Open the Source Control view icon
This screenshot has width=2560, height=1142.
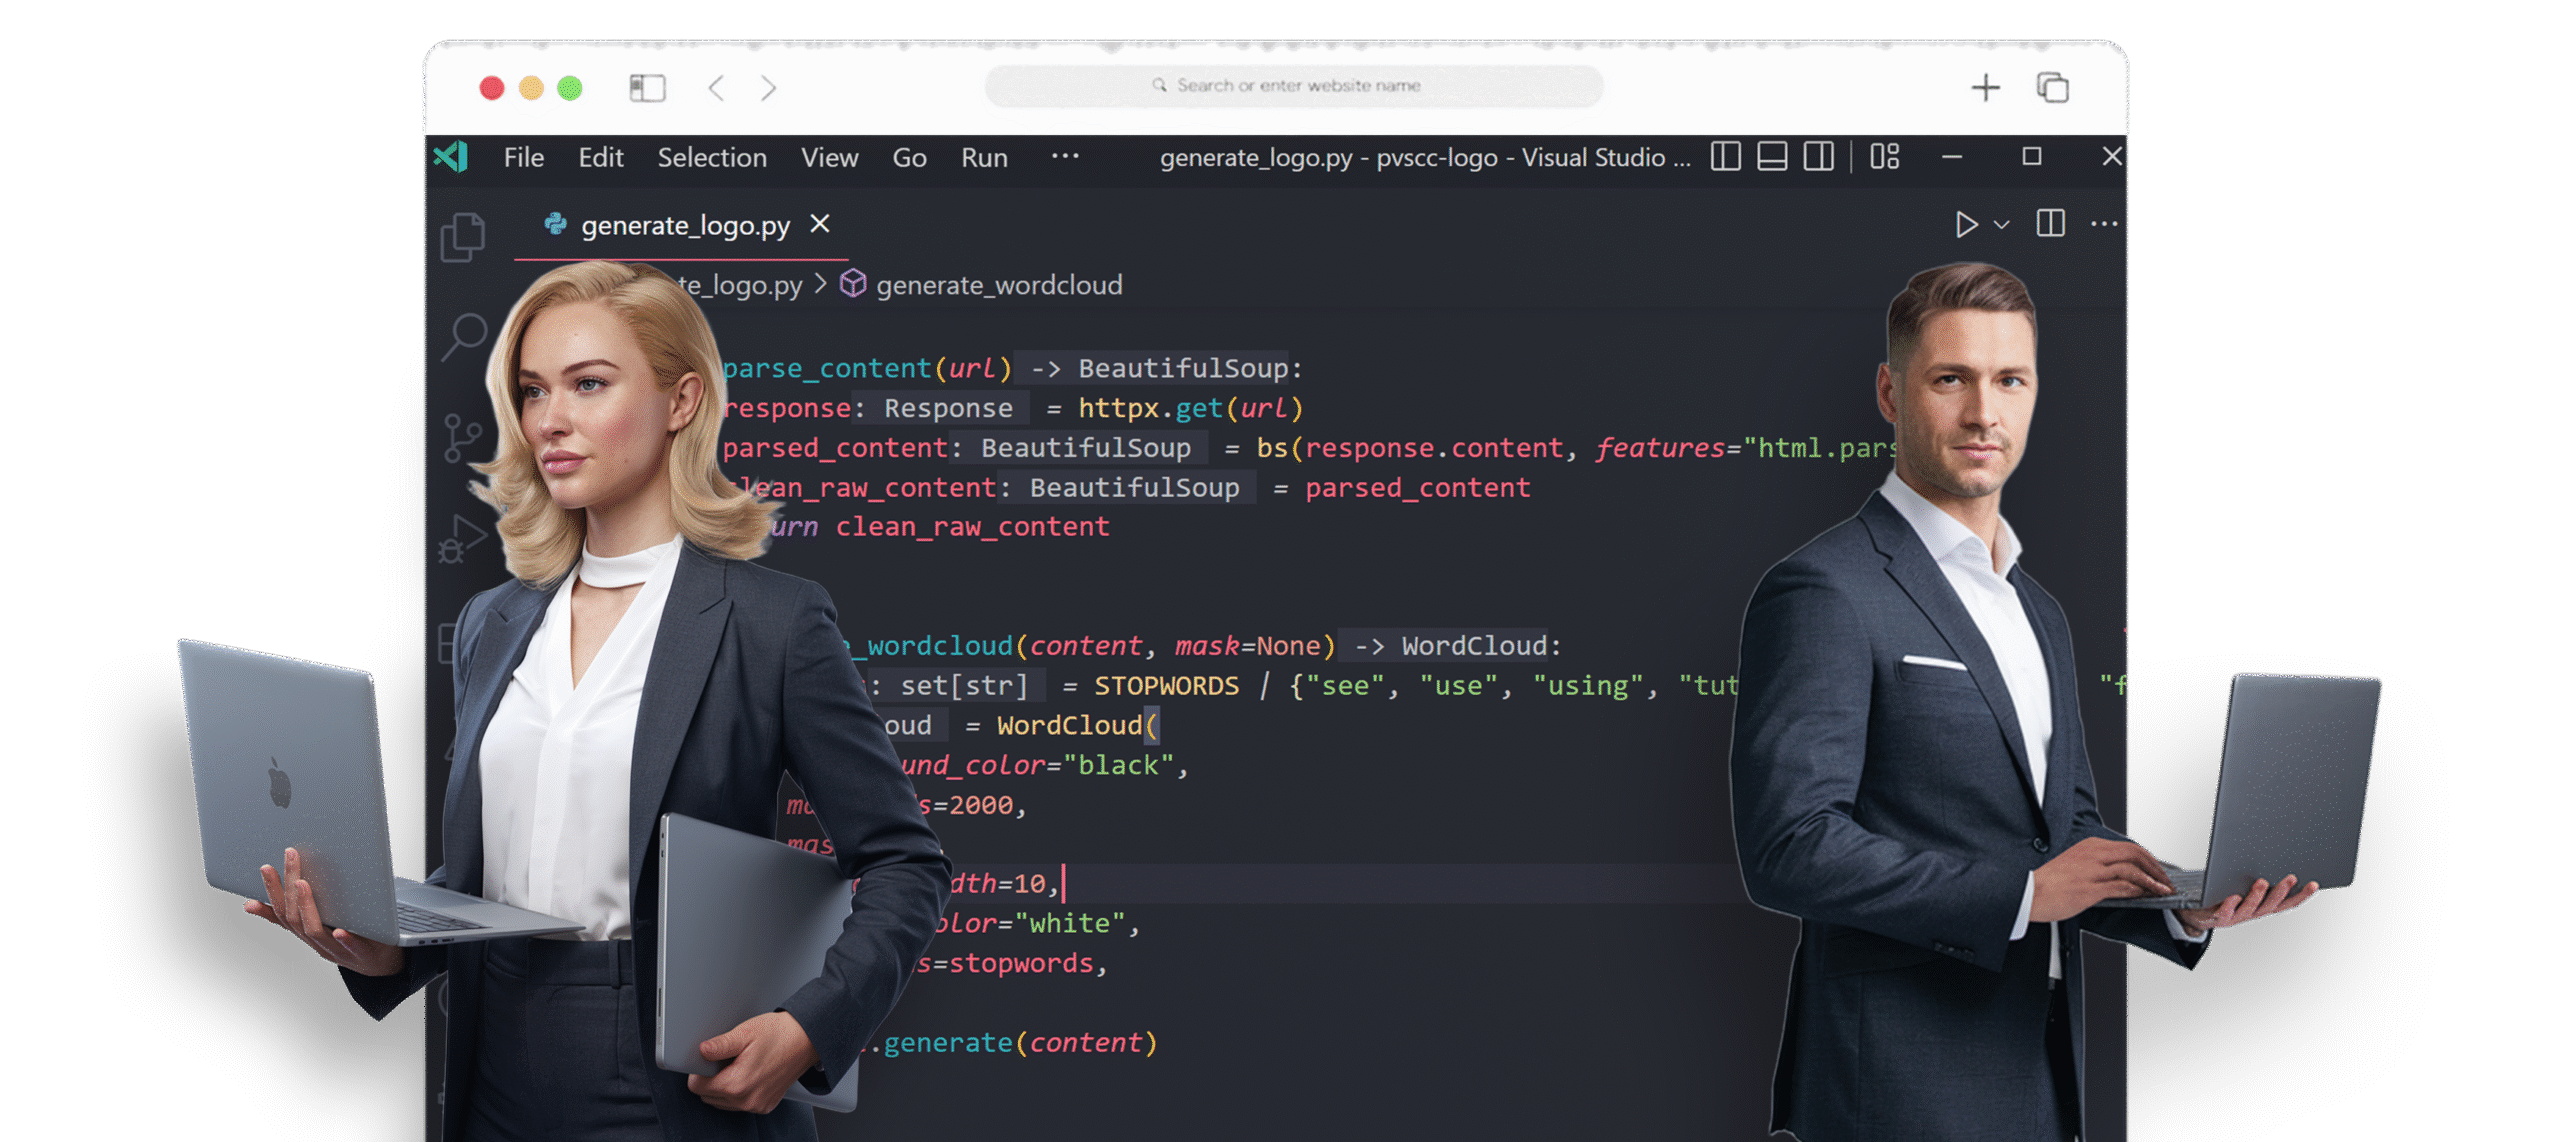(462, 437)
